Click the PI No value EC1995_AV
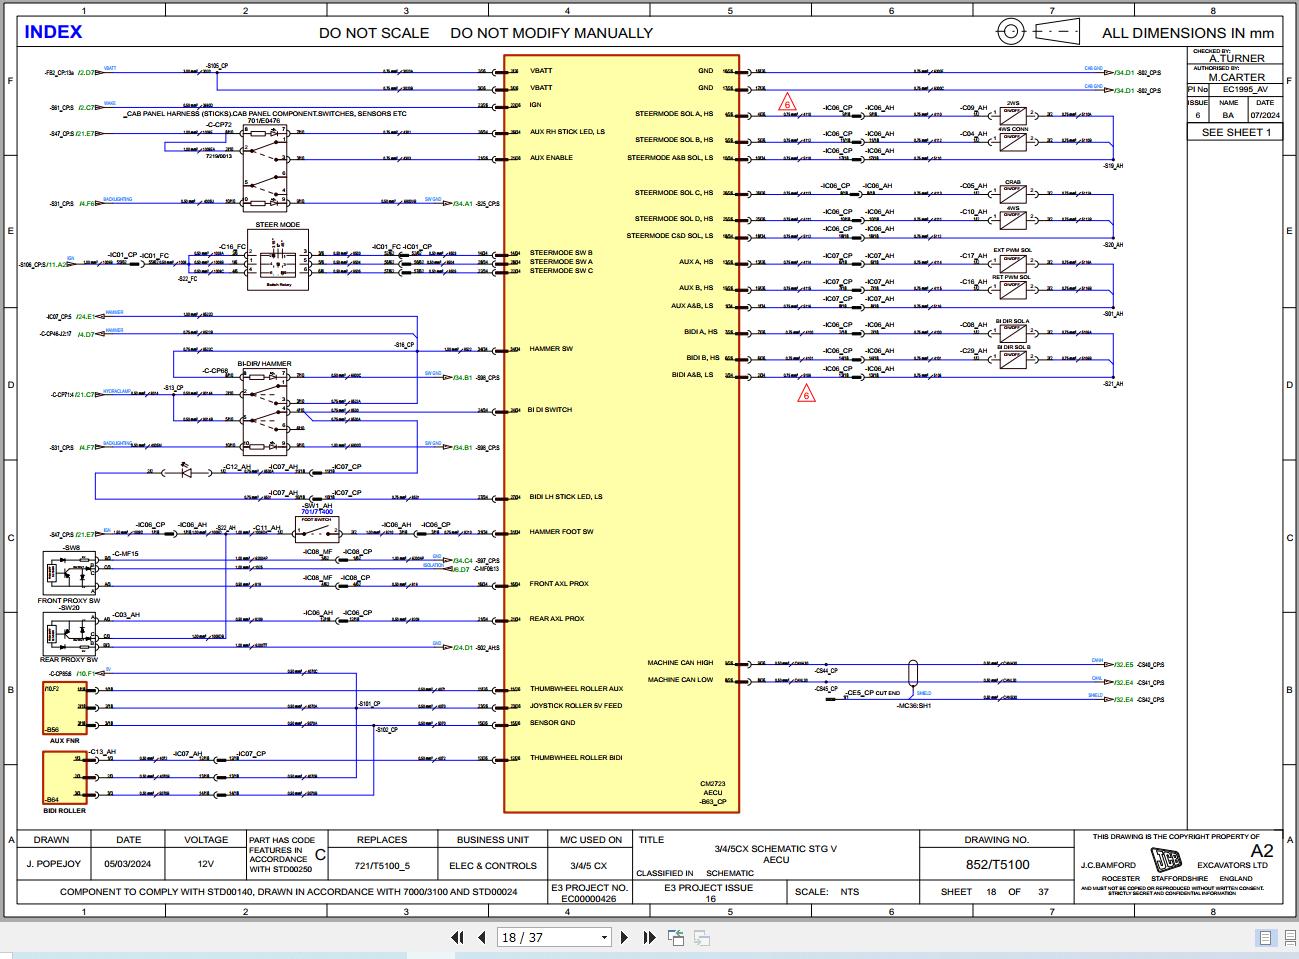 click(x=1245, y=89)
